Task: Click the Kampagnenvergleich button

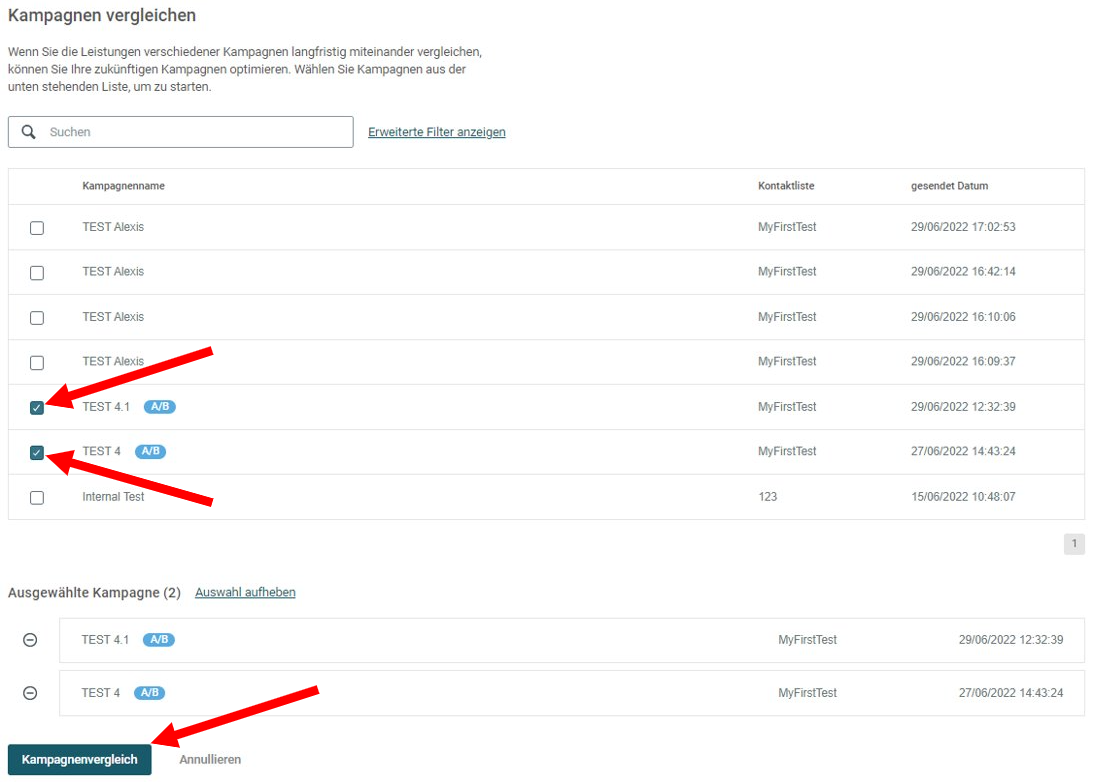Action: pyautogui.click(x=80, y=759)
